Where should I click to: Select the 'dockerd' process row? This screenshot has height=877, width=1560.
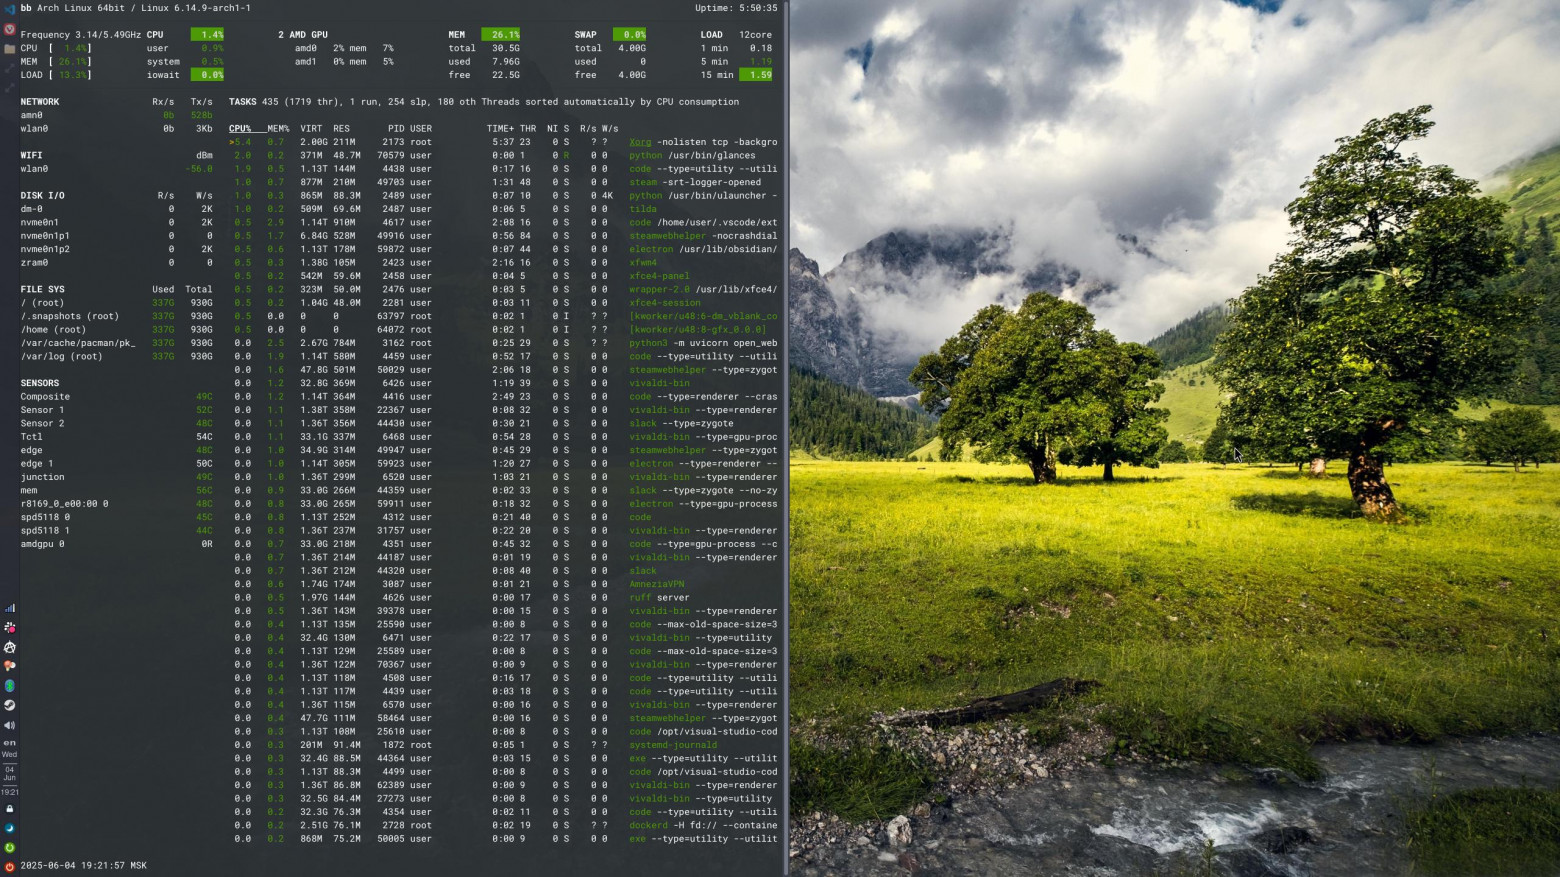[503, 825]
